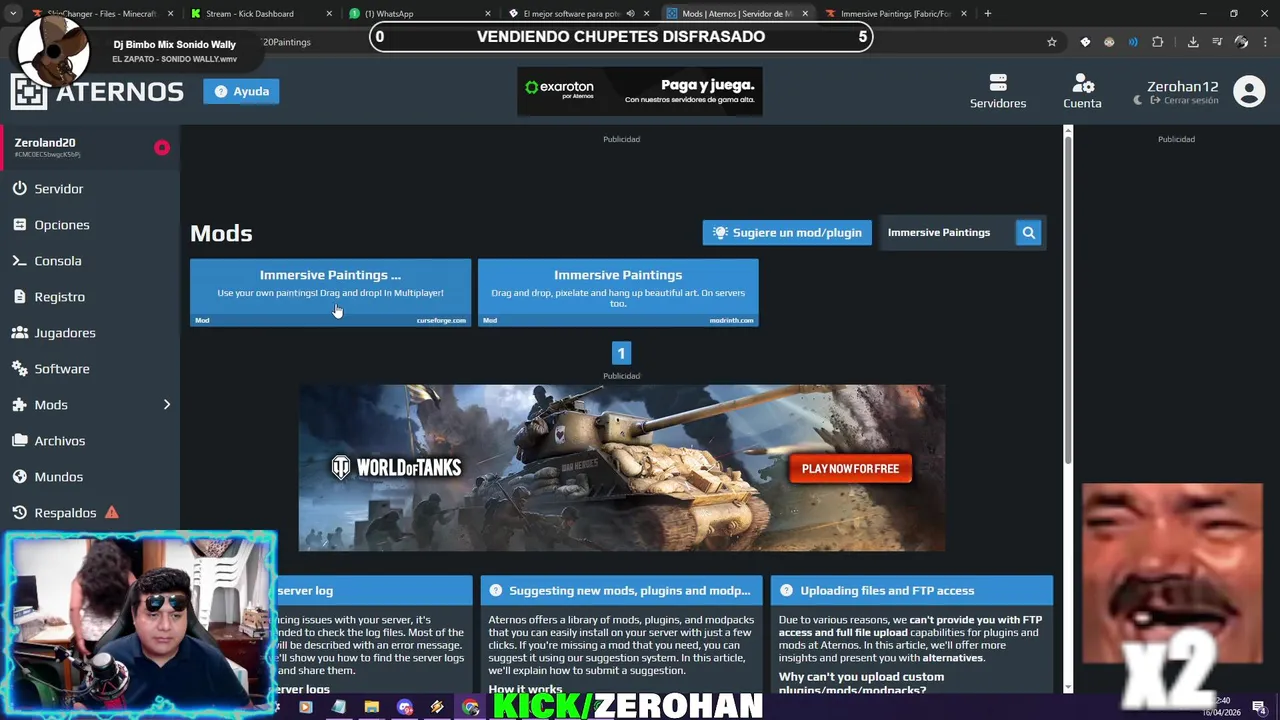This screenshot has height=720, width=1280.
Task: Open the Chrome three-dot menu
Action: point(1264,42)
